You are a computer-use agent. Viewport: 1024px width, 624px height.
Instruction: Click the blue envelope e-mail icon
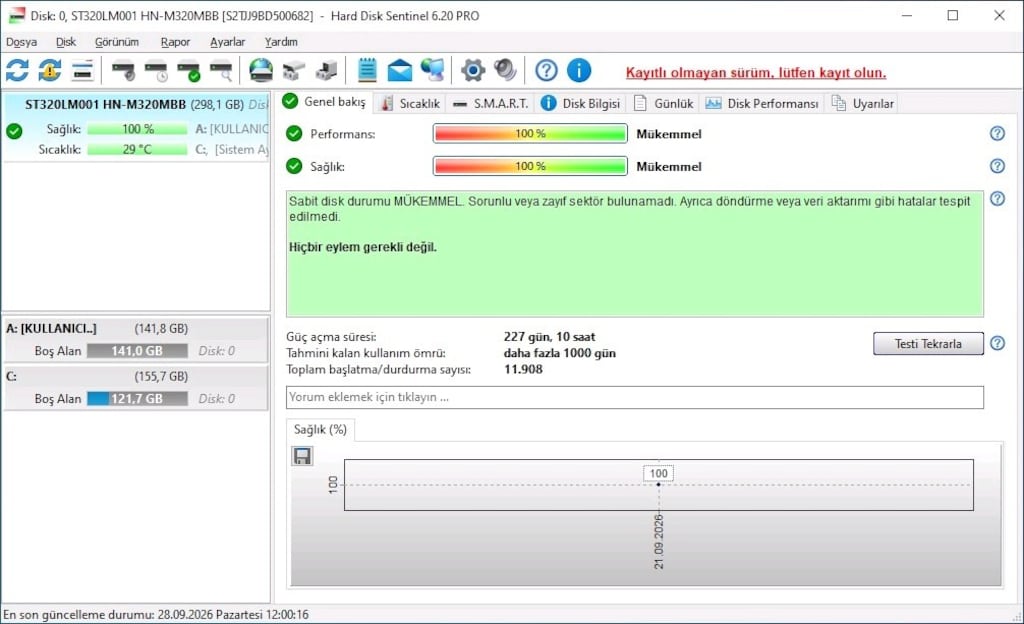click(x=400, y=70)
